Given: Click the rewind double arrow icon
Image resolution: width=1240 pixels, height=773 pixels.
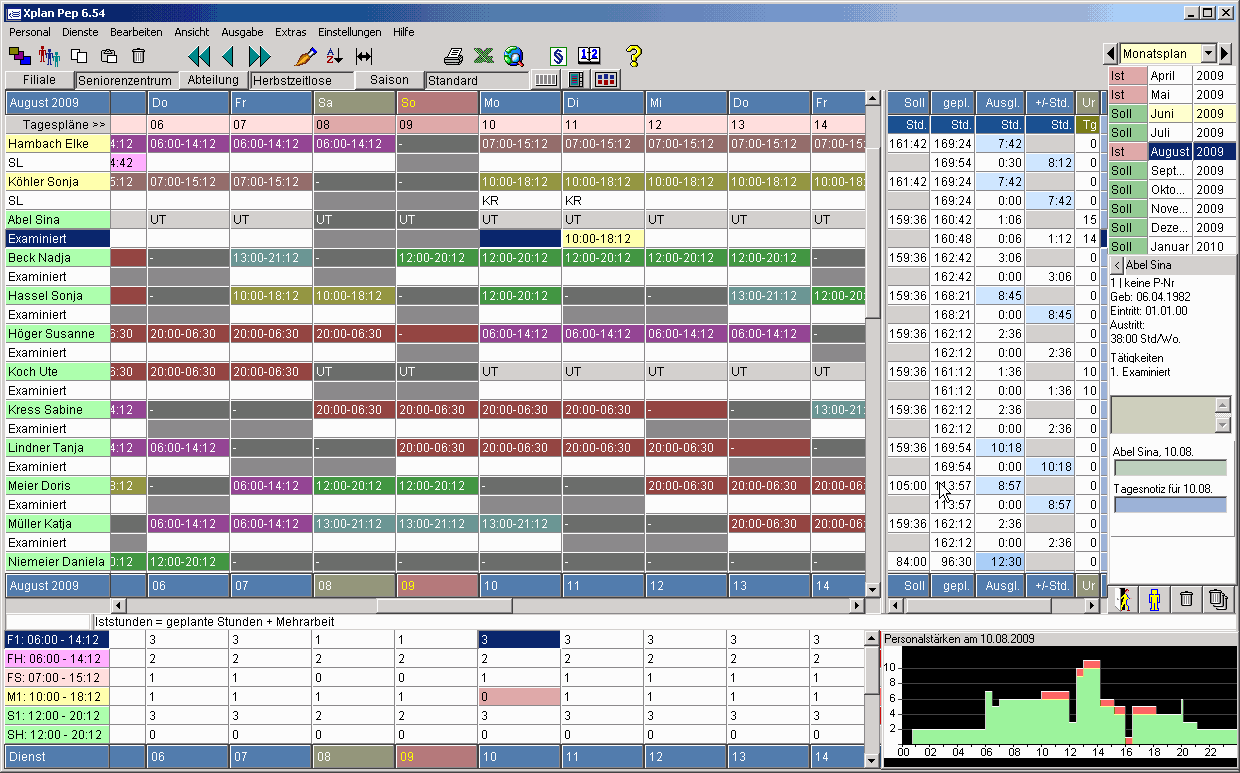Looking at the screenshot, I should (199, 56).
